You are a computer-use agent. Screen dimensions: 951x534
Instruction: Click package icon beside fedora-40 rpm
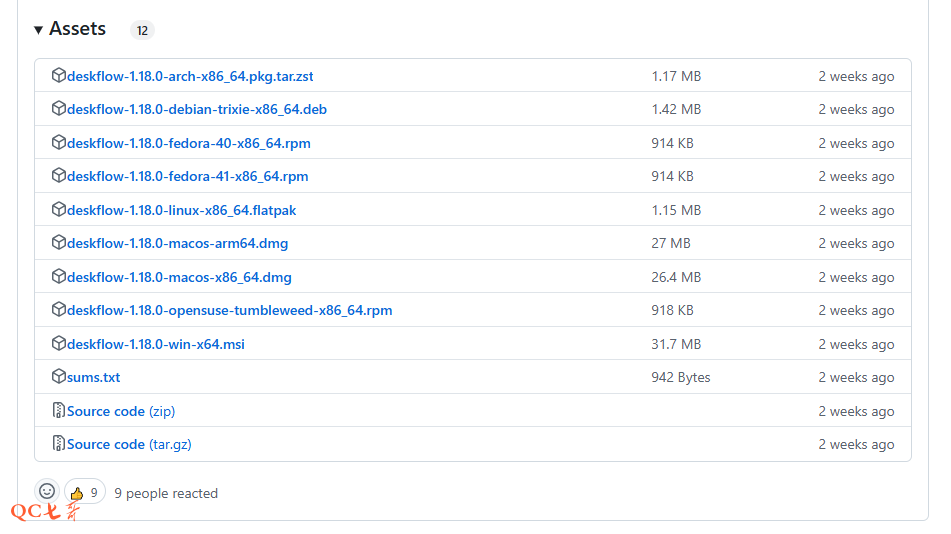click(59, 143)
